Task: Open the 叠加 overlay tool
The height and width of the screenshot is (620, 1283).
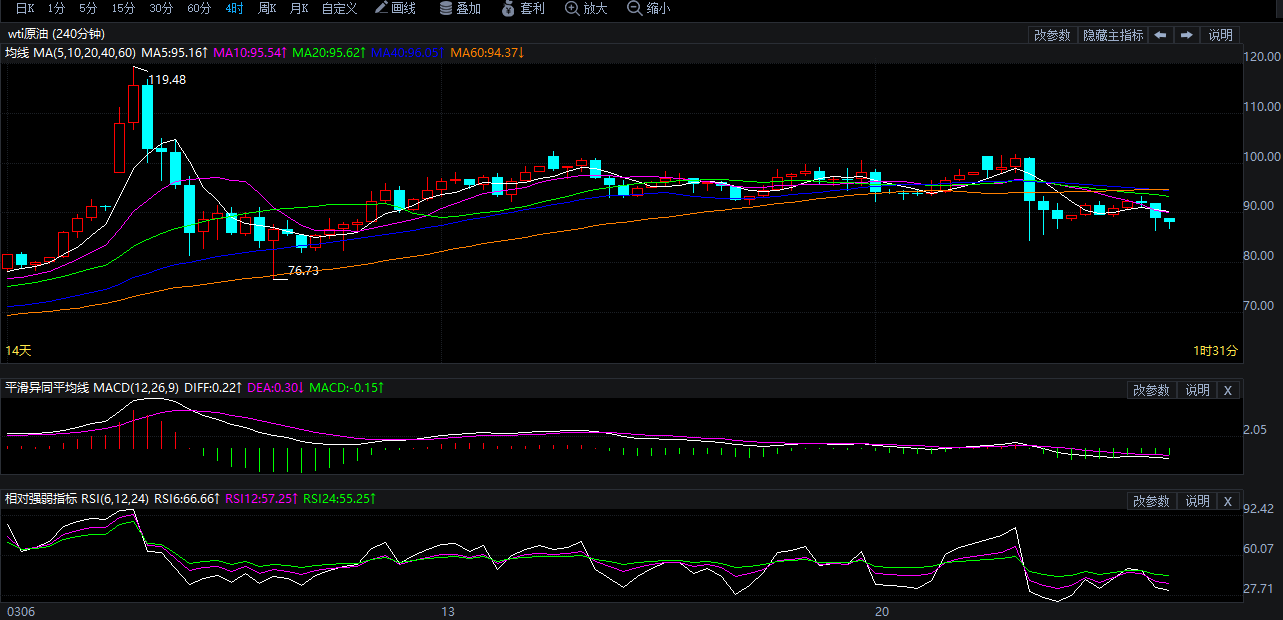Action: (460, 9)
